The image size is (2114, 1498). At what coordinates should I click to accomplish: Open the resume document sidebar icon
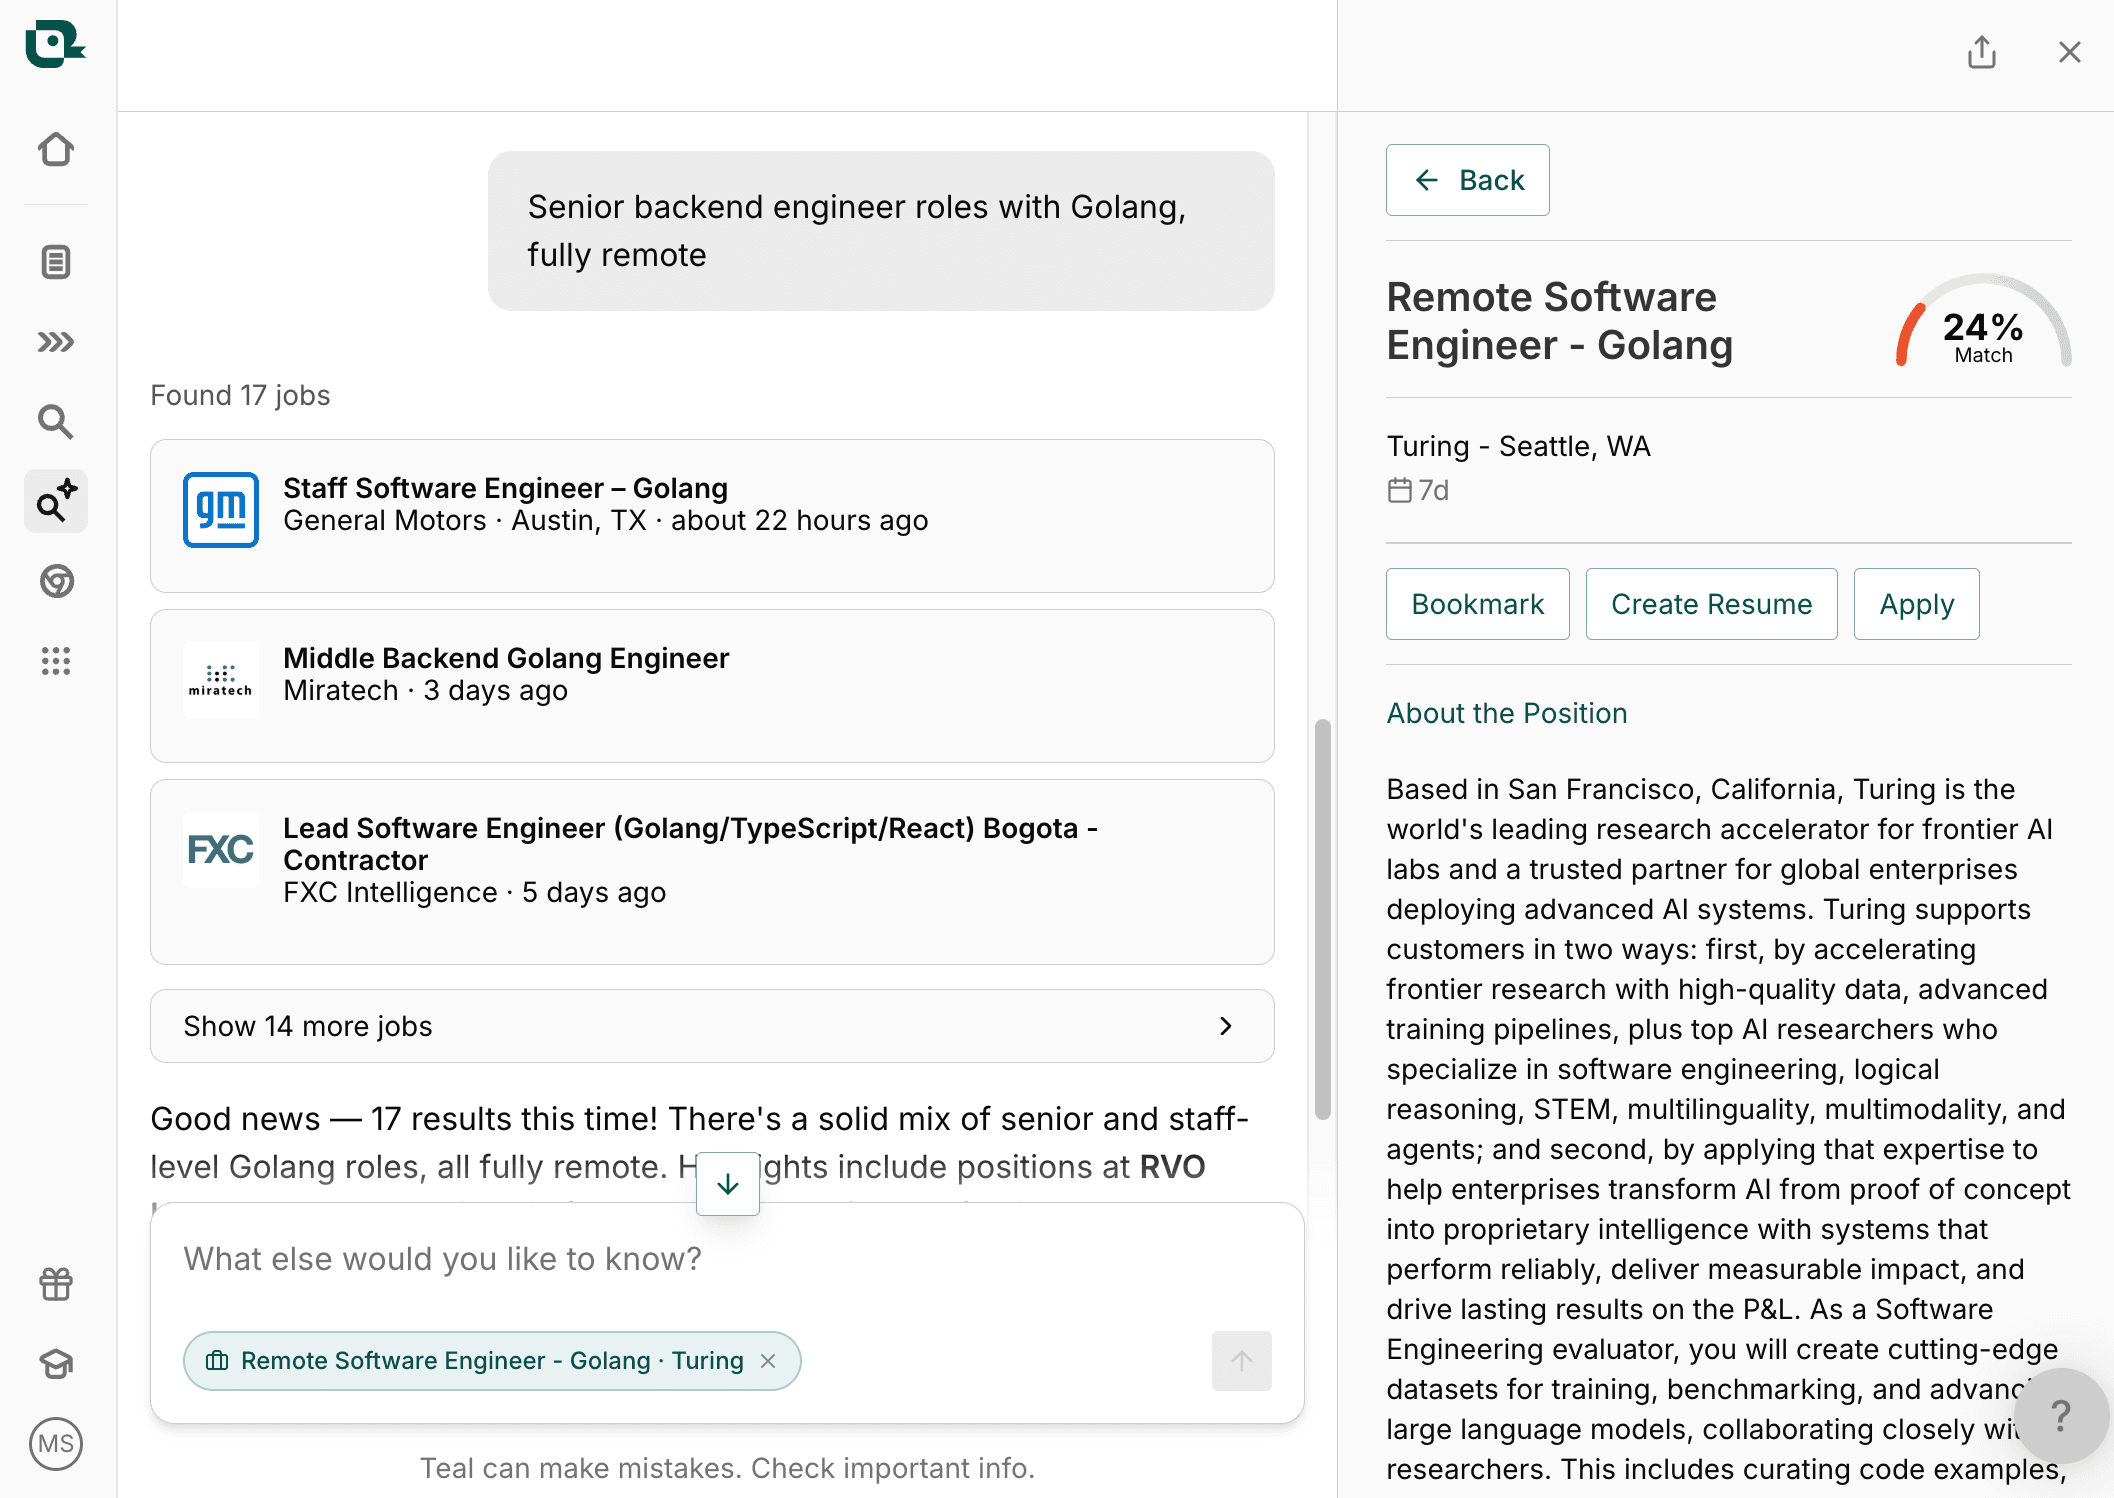(x=56, y=262)
